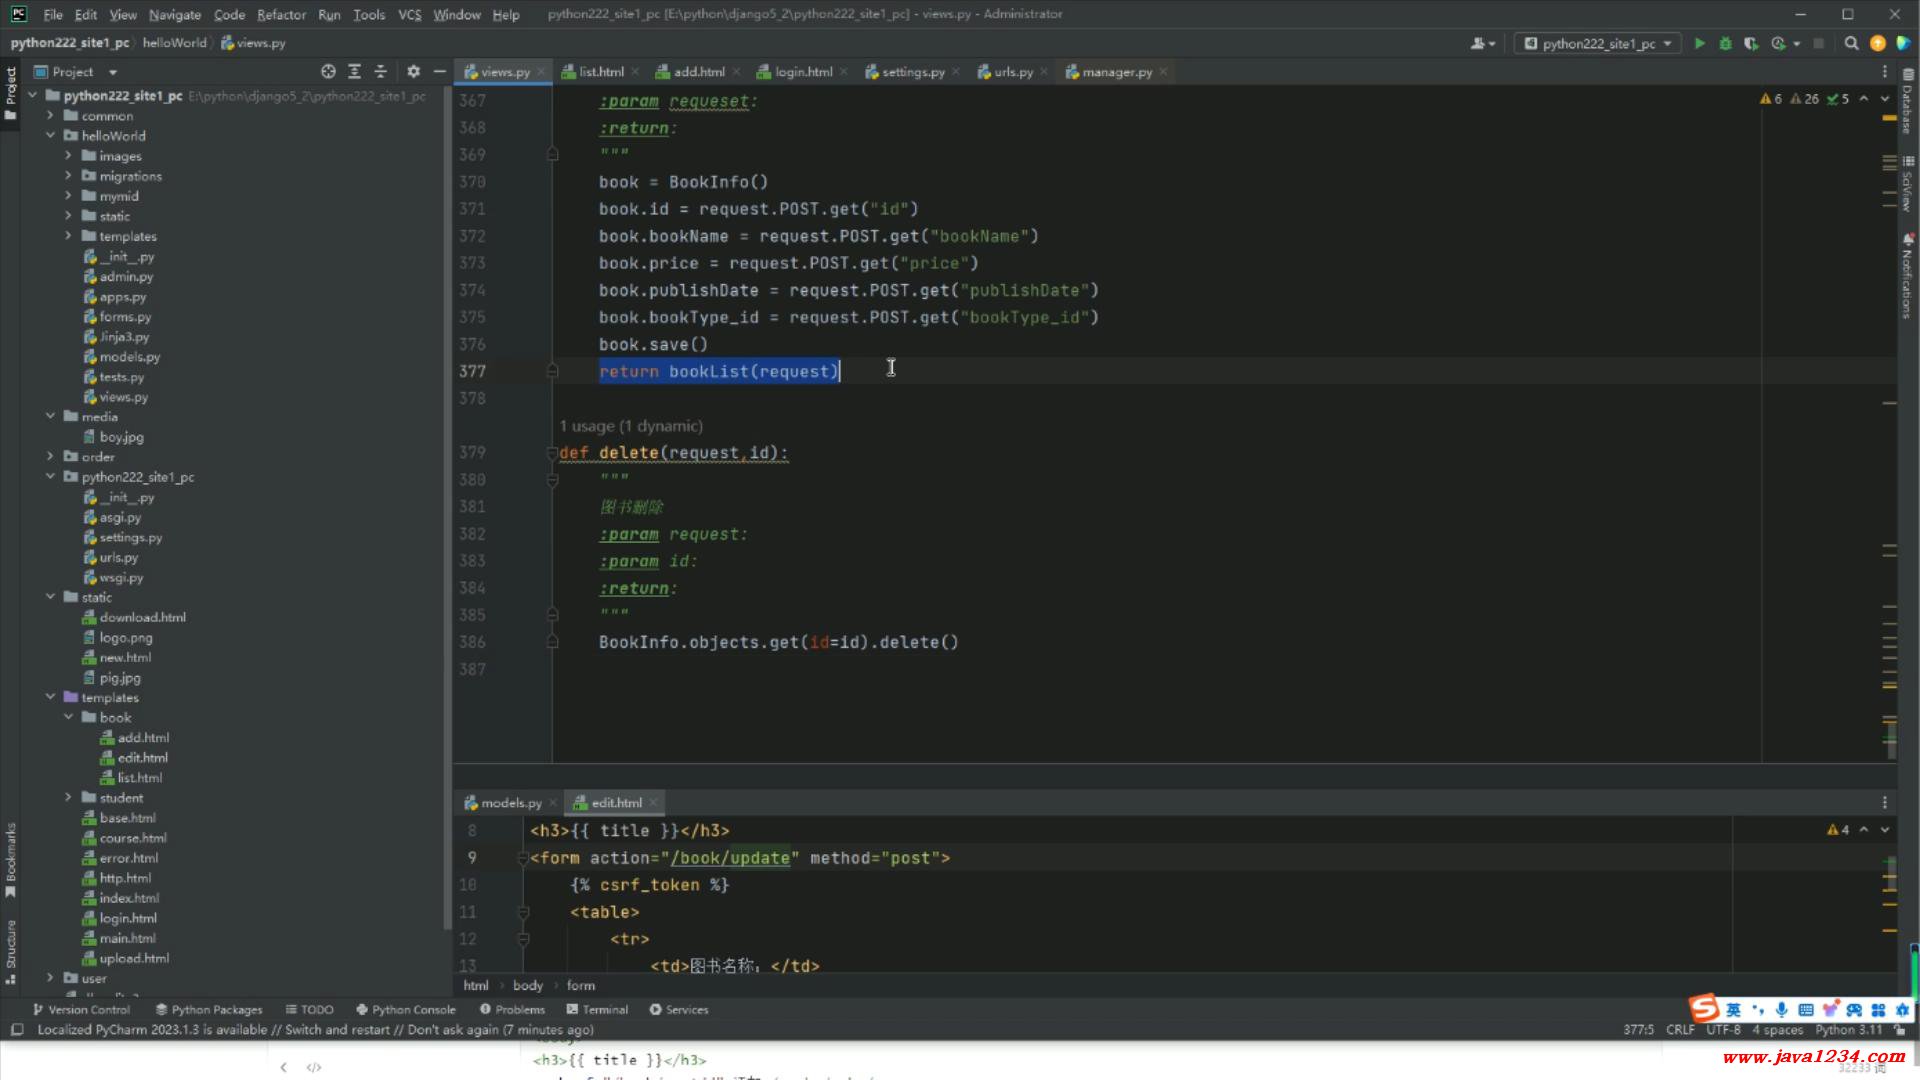Toggle the Bookmarks side tool window
This screenshot has height=1080, width=1920.
tap(11, 858)
